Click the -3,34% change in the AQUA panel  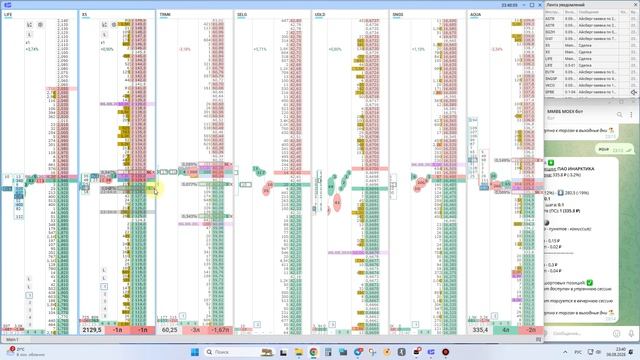pos(496,49)
